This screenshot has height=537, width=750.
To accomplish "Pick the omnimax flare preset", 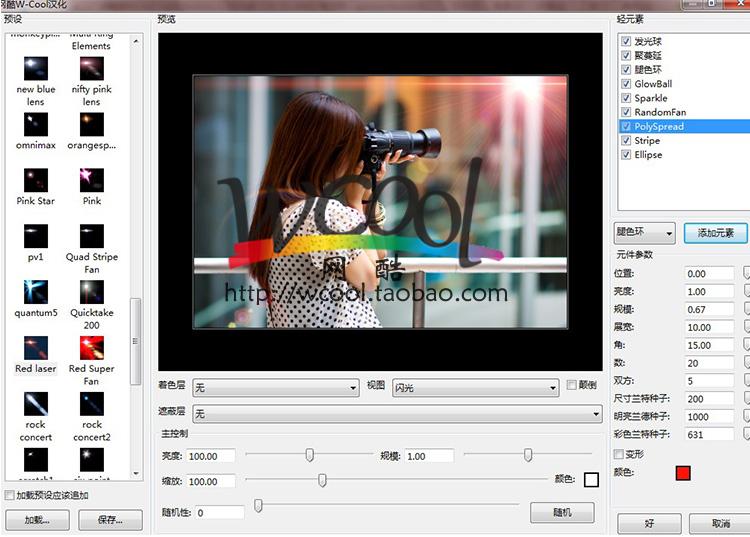I will 36,125.
